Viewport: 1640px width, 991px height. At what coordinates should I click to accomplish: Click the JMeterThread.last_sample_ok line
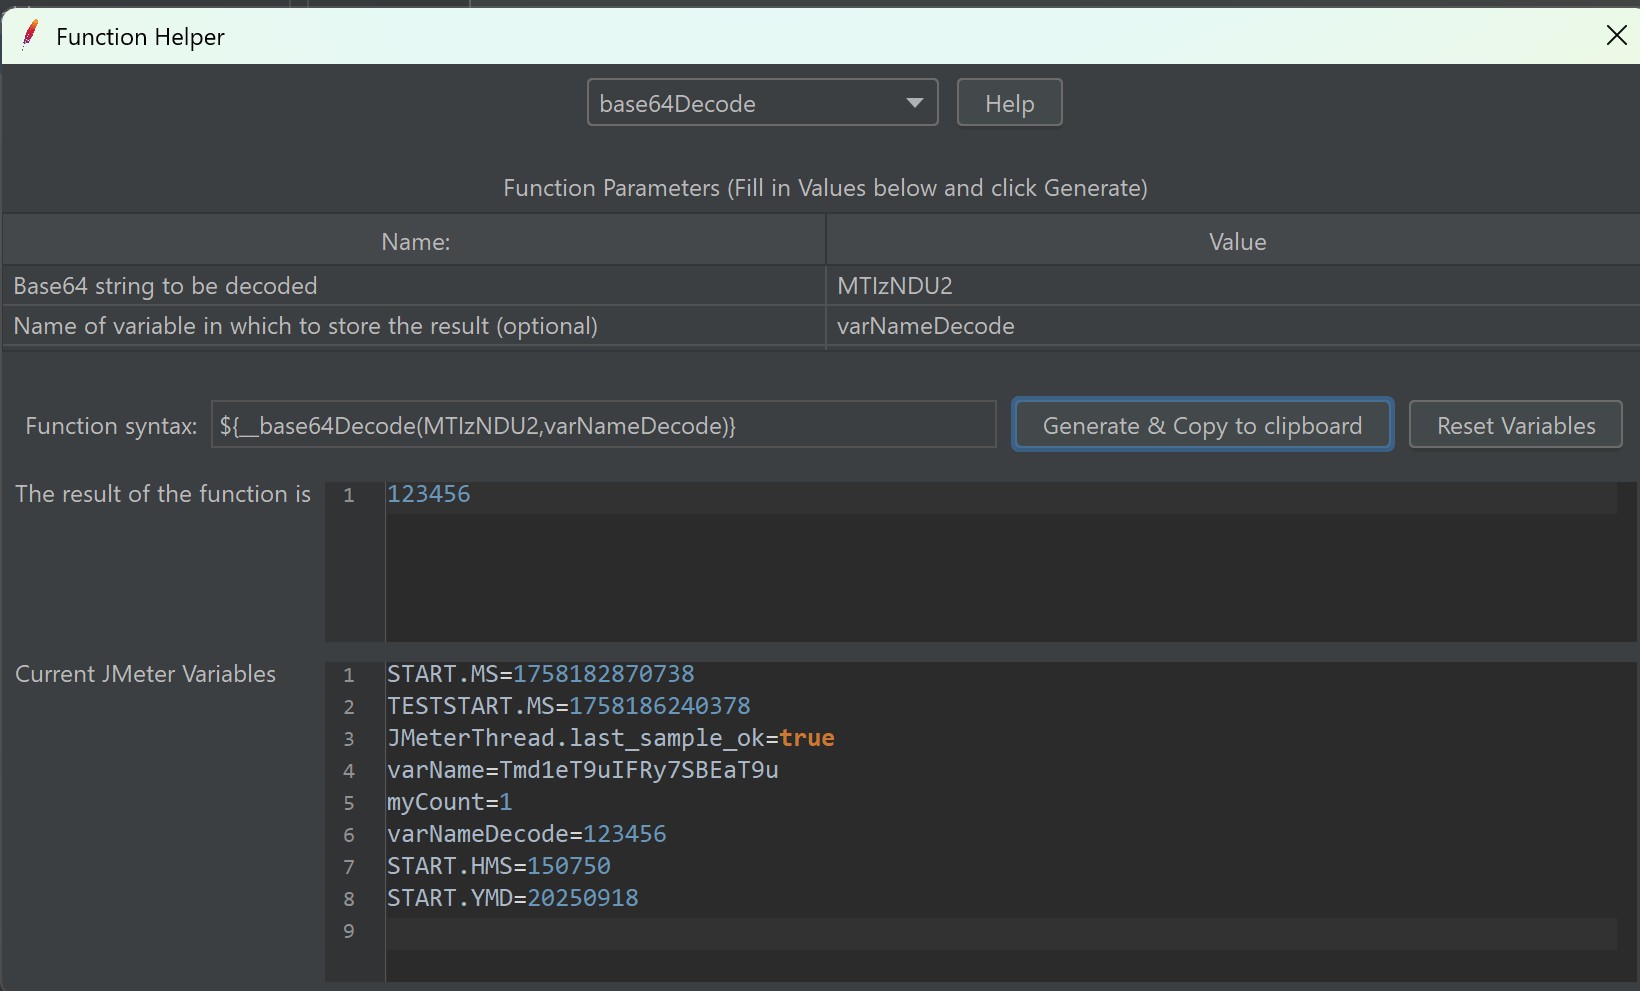point(610,738)
